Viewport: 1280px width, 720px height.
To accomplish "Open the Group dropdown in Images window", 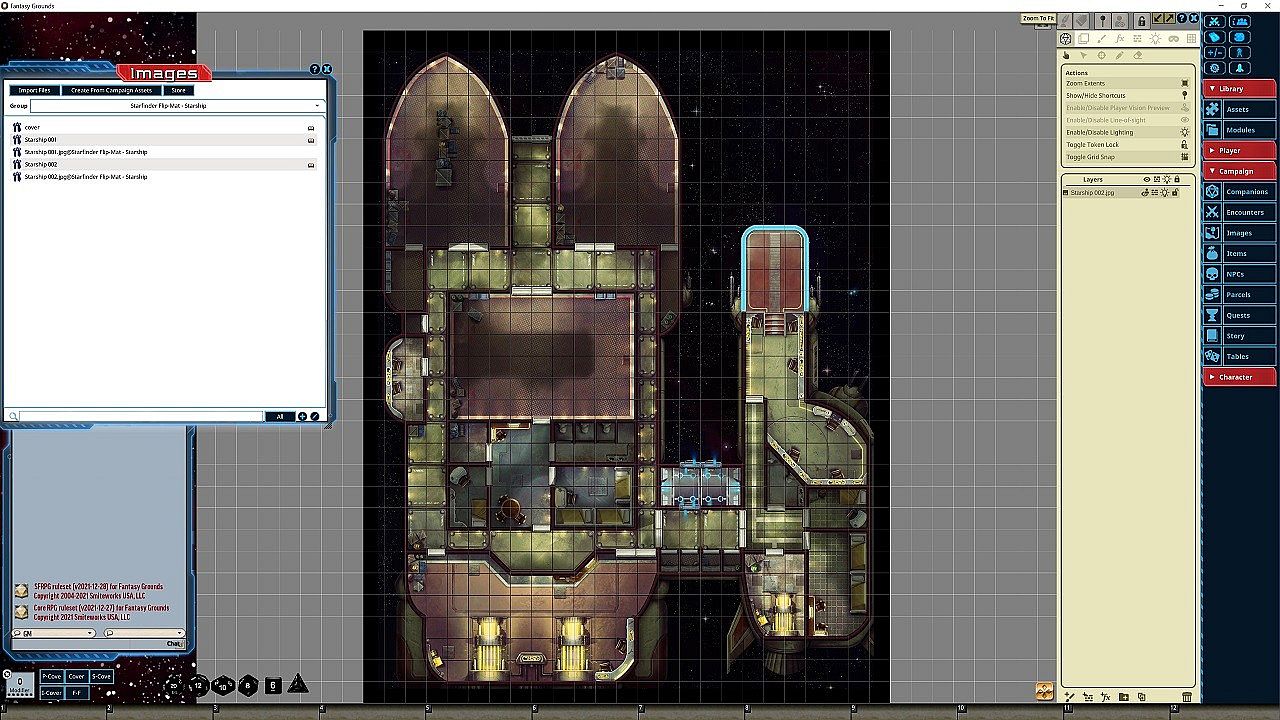I will pos(177,105).
